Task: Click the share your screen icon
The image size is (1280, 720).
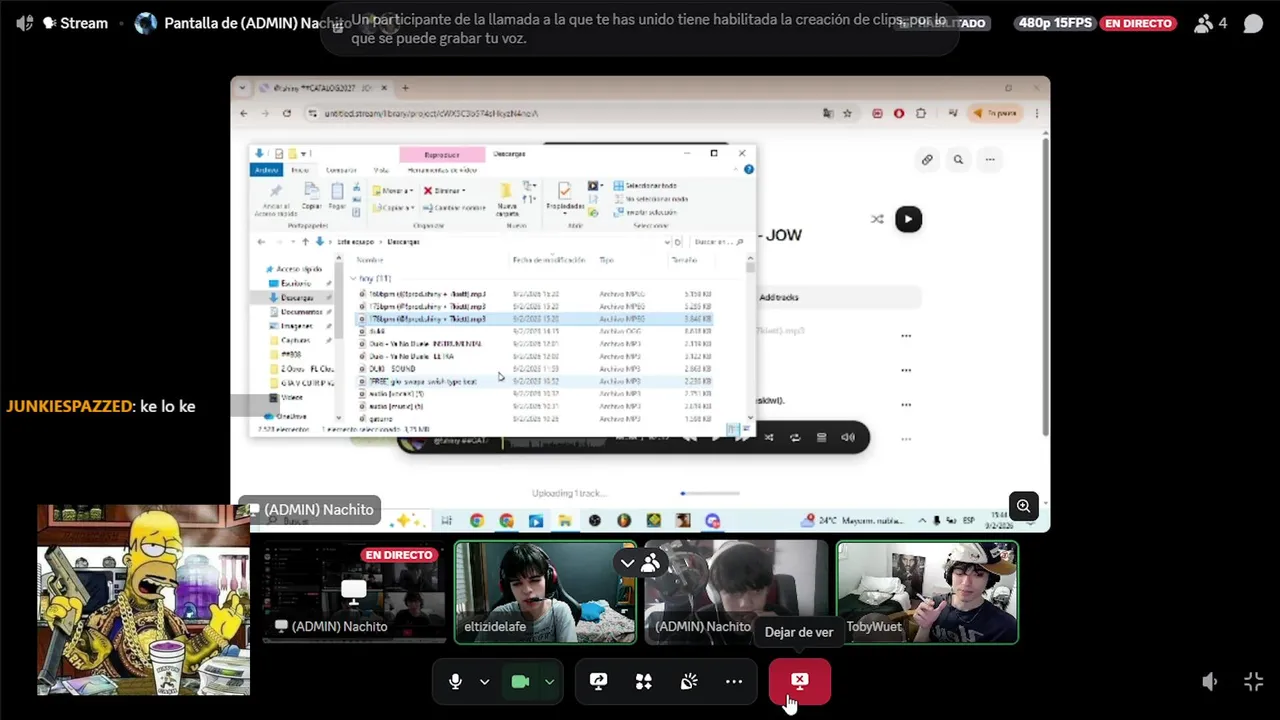Action: click(x=599, y=681)
